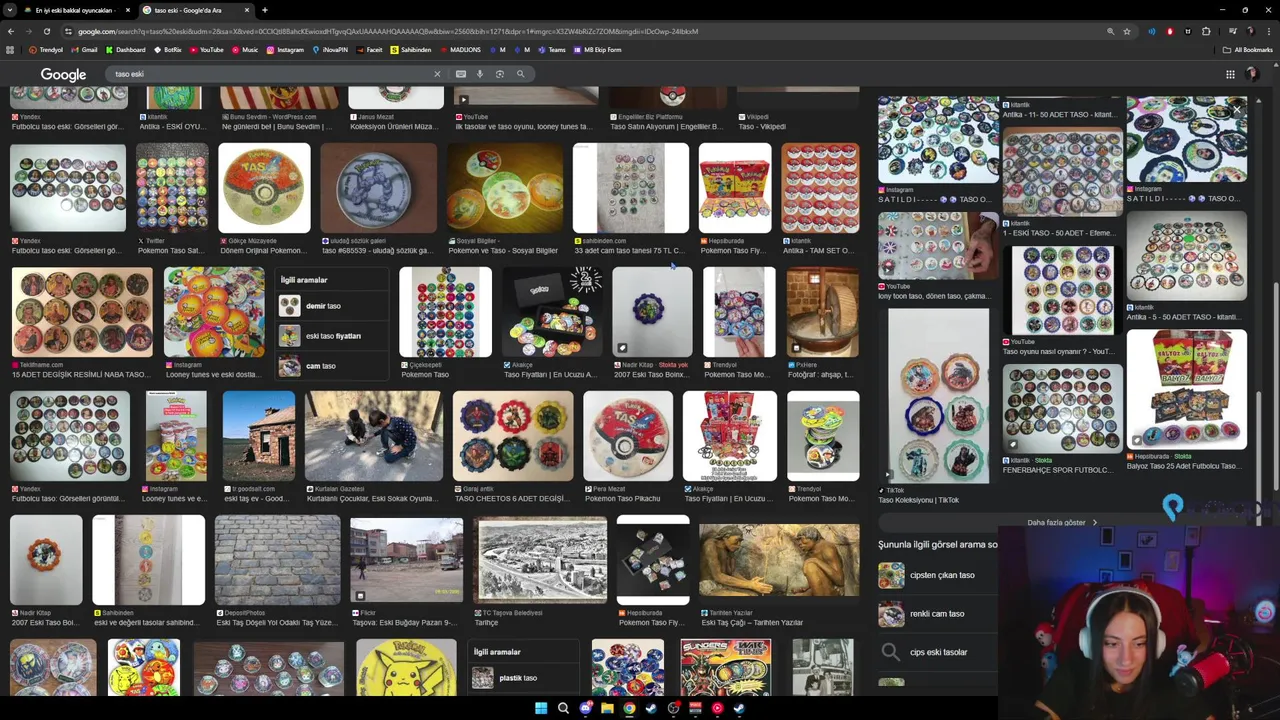This screenshot has width=1280, height=720.
Task: Open the Google account avatar
Action: click(1252, 74)
